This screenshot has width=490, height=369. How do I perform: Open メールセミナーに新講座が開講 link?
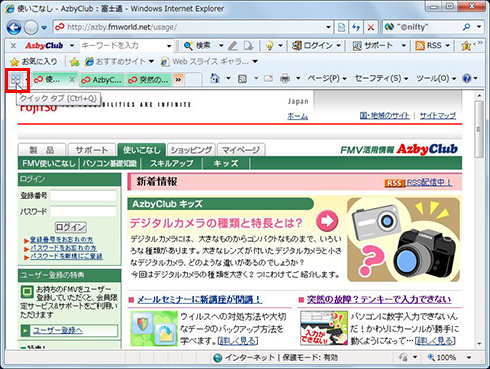click(199, 300)
